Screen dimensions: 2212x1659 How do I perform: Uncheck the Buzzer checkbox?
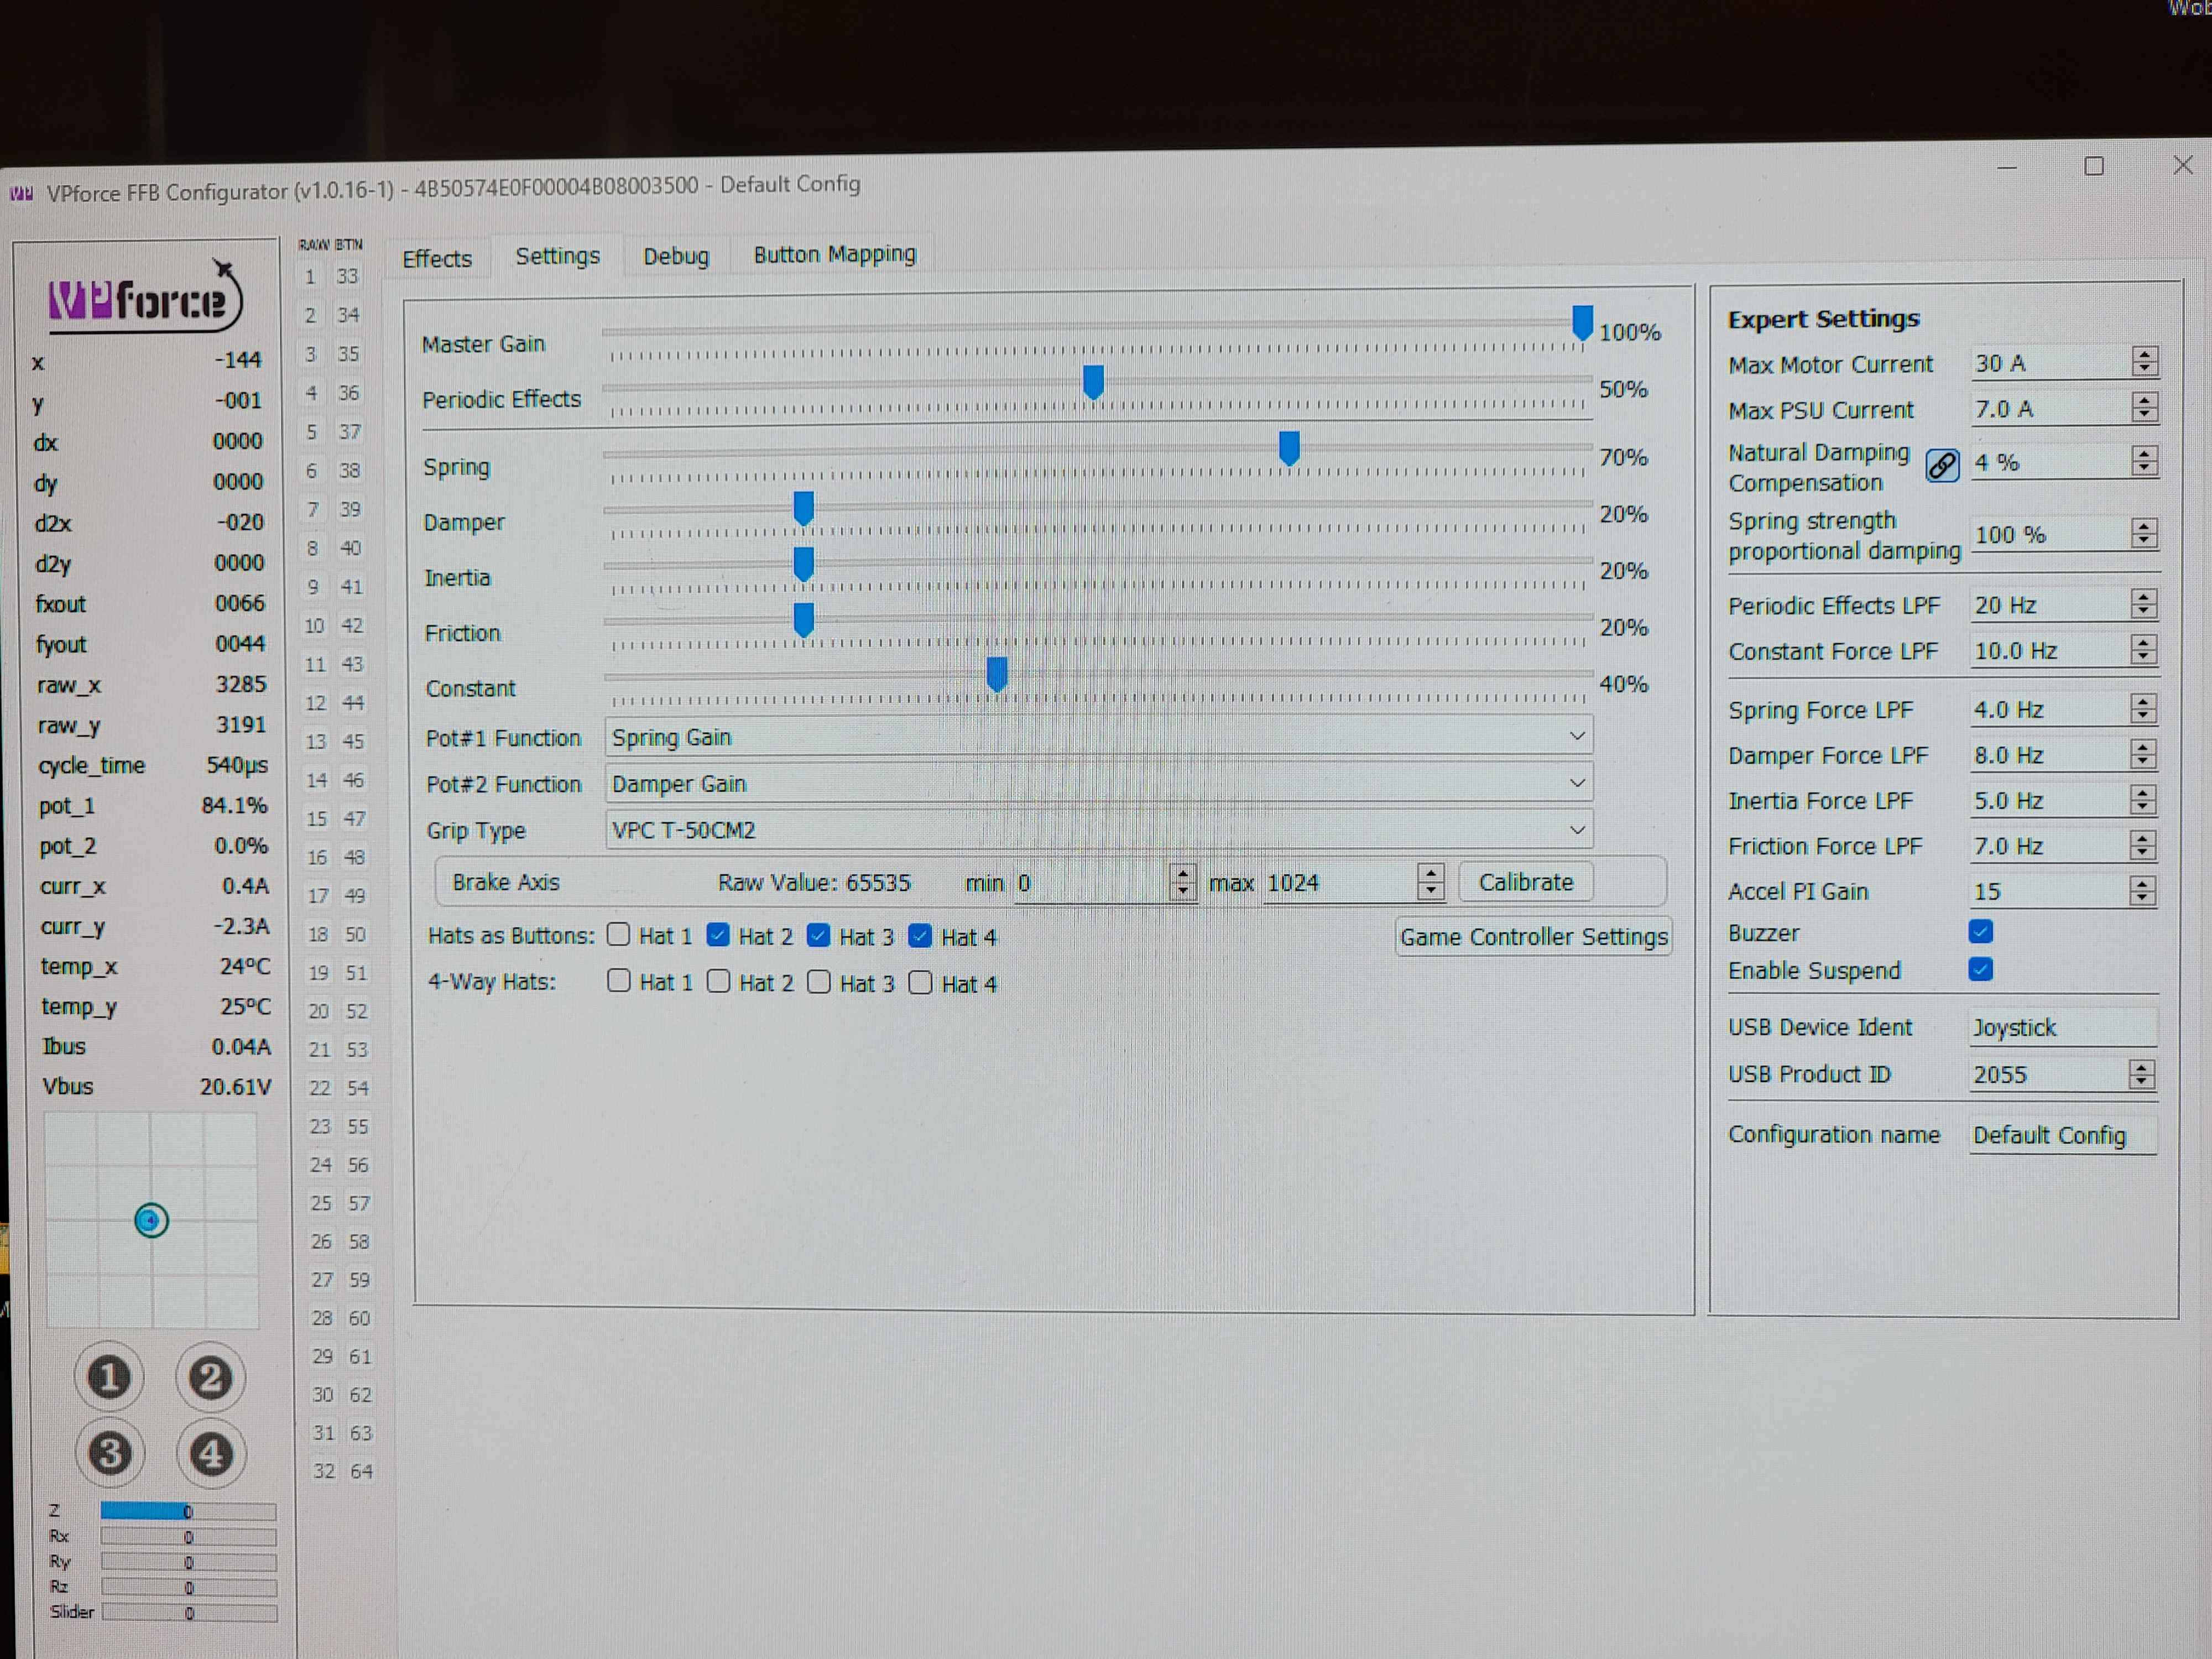[x=1980, y=932]
